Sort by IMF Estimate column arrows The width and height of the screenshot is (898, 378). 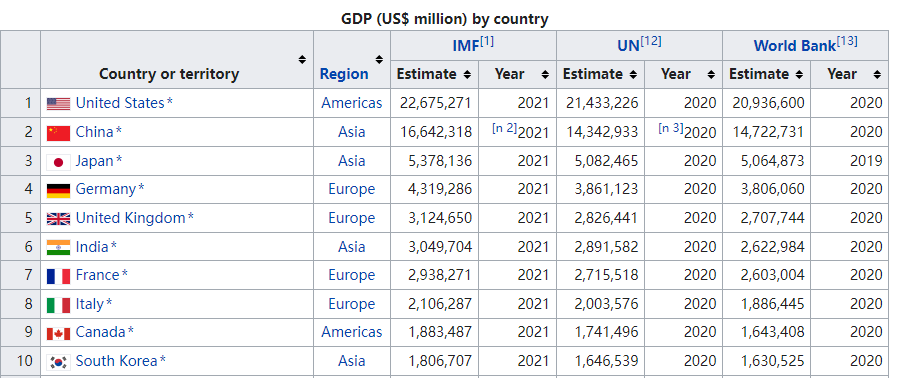point(467,74)
